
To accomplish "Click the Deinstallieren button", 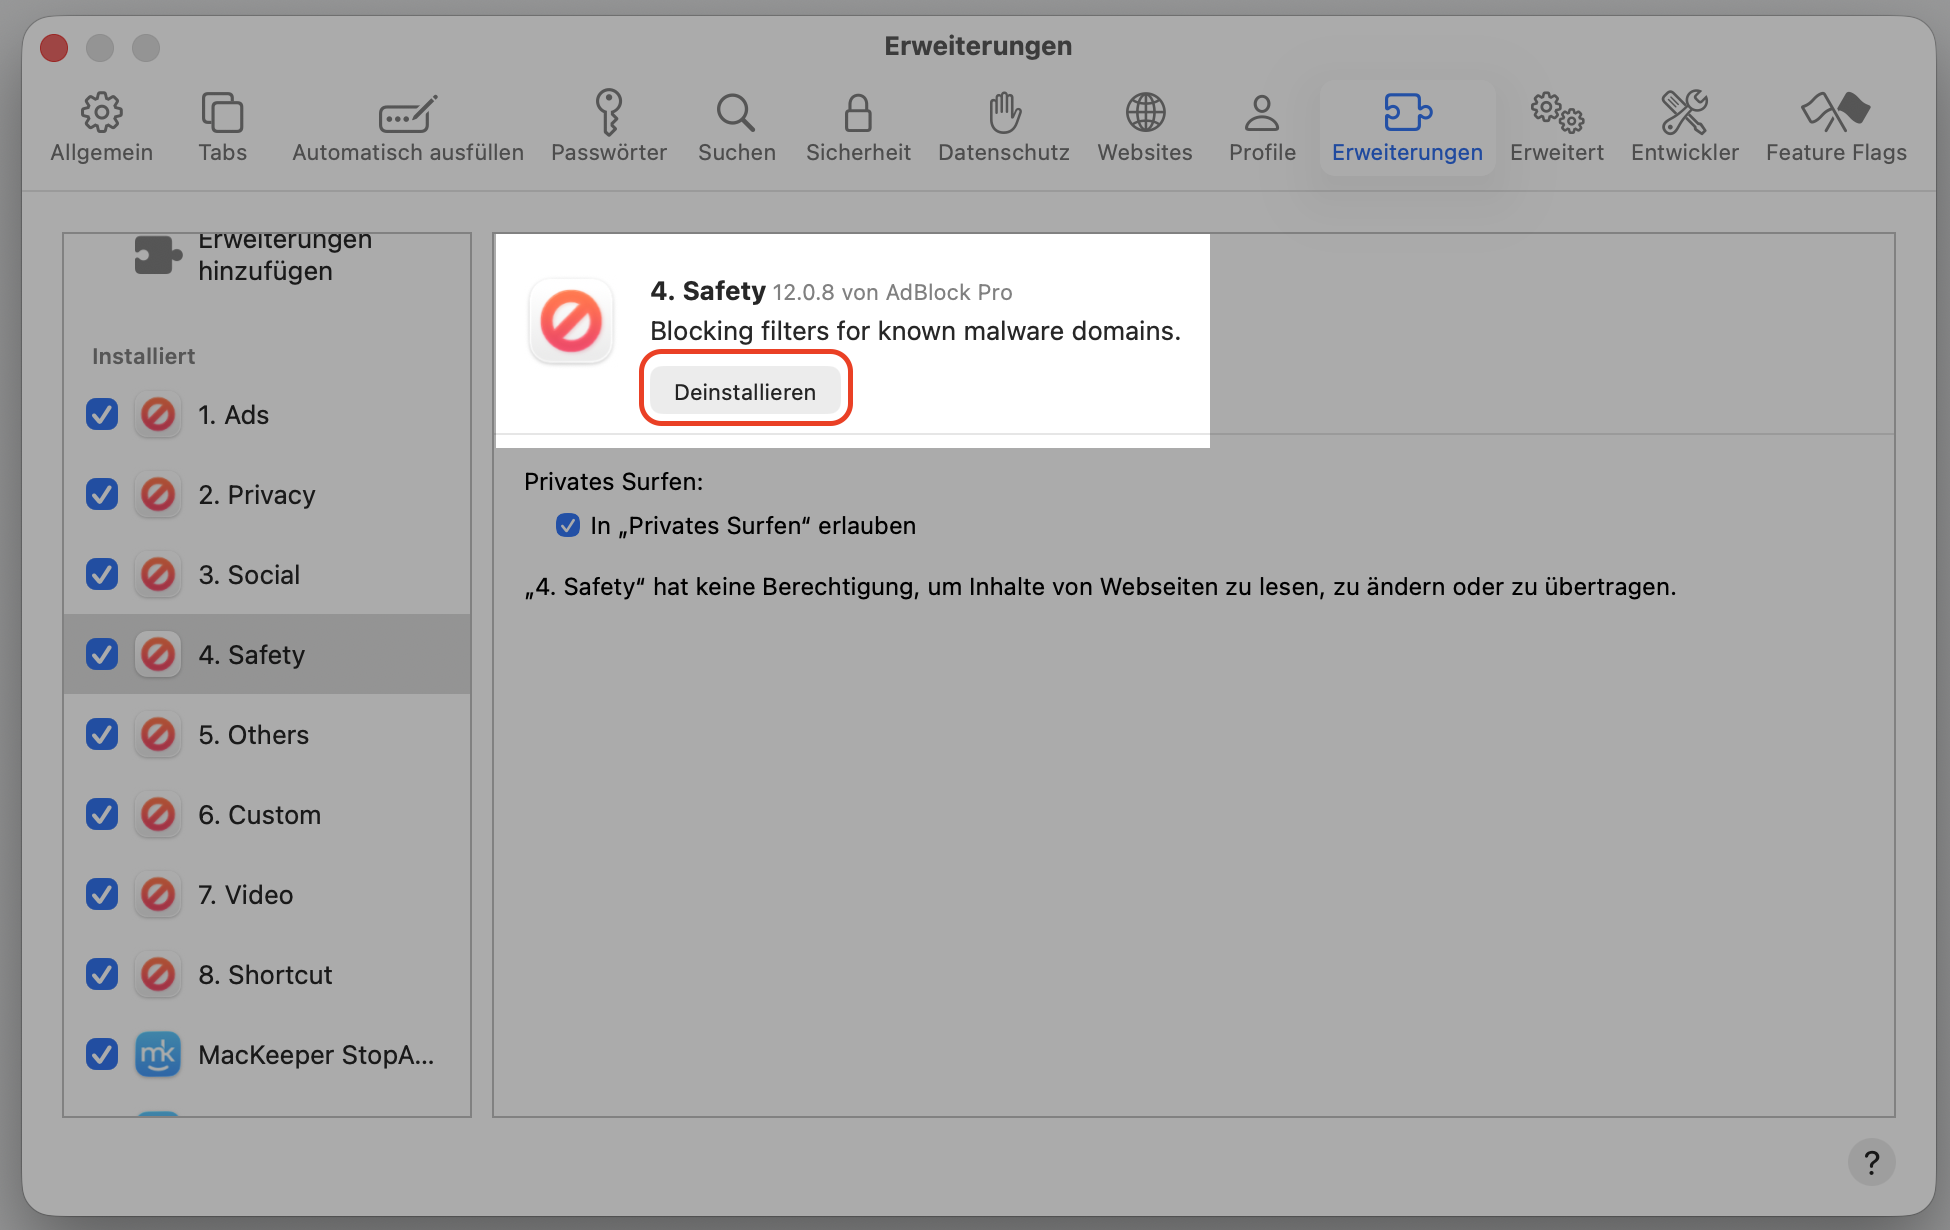I will [x=745, y=391].
